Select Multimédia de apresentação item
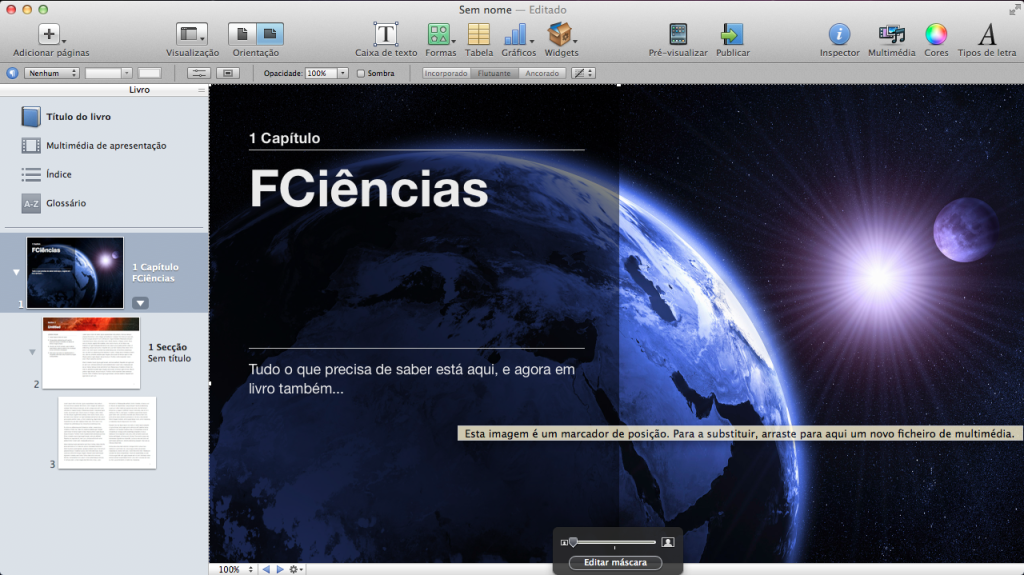The width and height of the screenshot is (1024, 575). coord(93,146)
